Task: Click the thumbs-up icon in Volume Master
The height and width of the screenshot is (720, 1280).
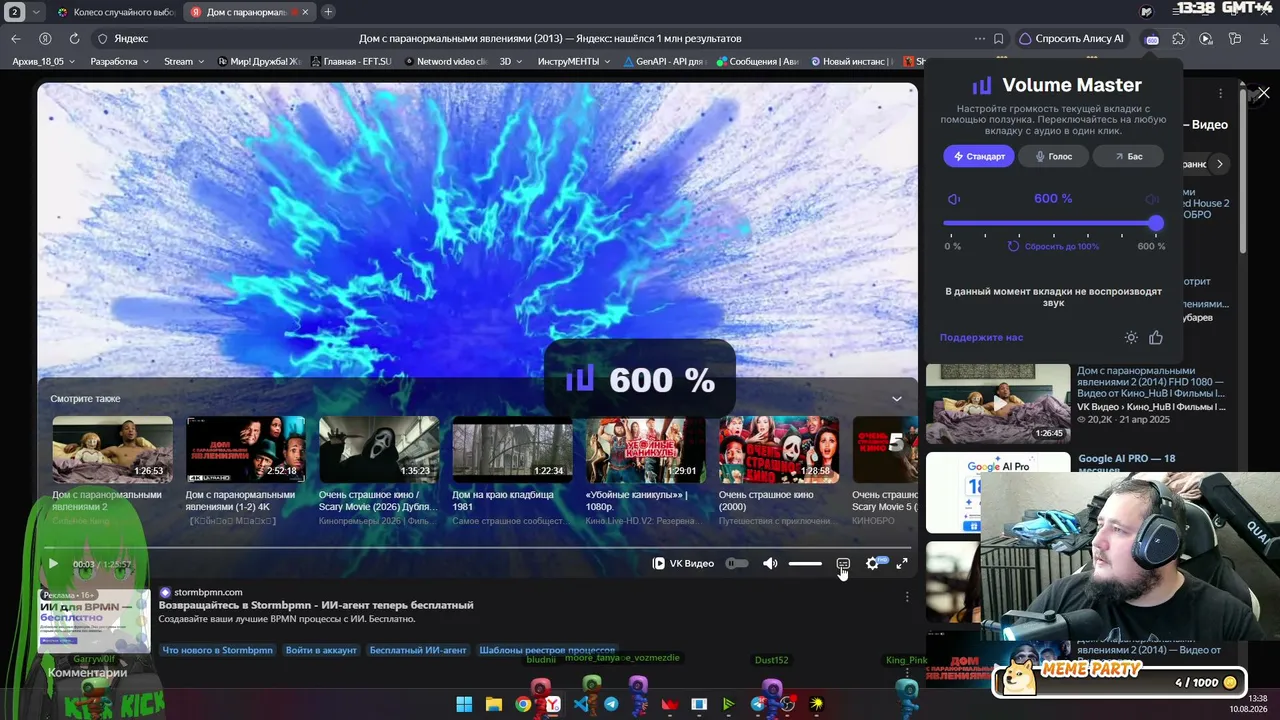Action: (x=1156, y=338)
